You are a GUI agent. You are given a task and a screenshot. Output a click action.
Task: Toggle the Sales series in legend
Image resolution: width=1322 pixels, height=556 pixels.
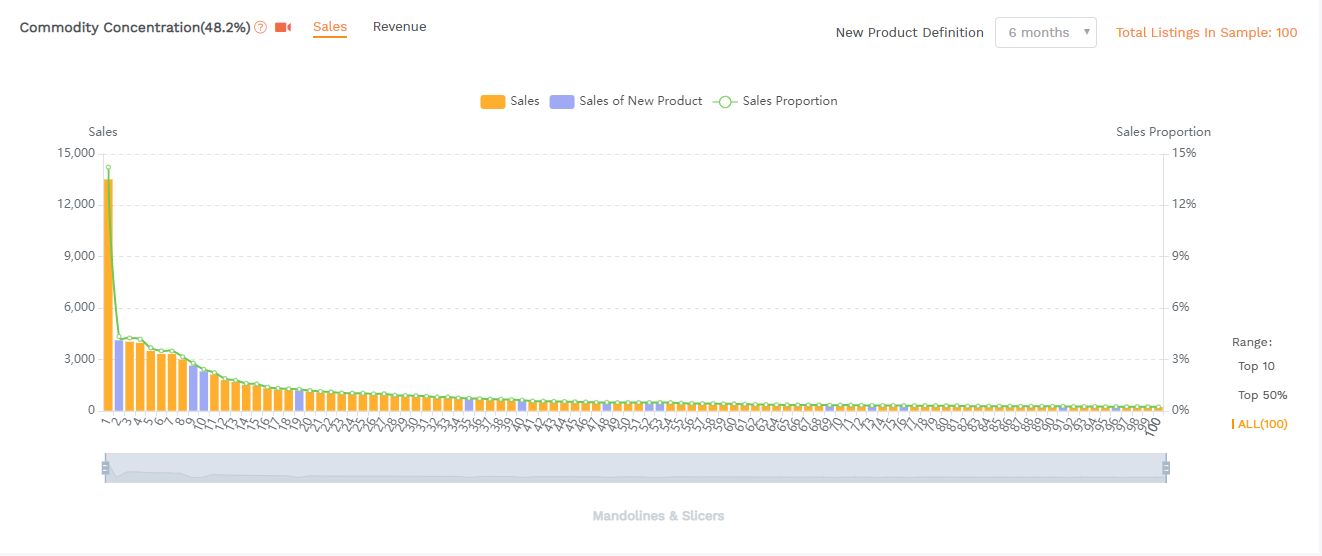510,101
